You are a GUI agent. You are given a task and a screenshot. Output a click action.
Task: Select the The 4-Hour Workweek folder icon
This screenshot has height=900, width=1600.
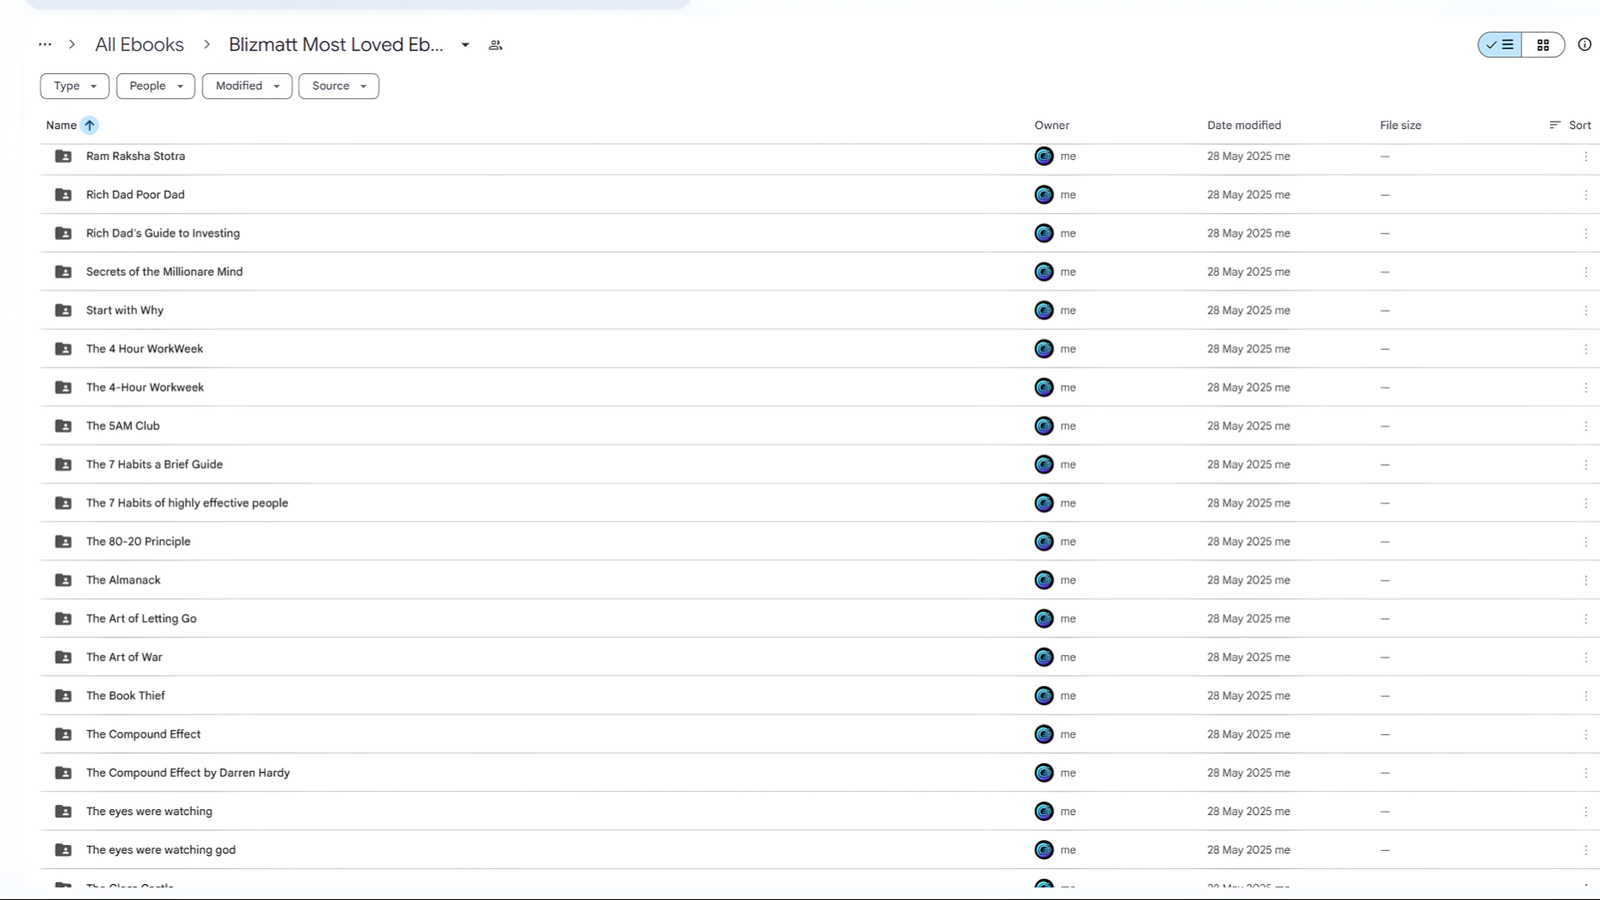coord(63,387)
